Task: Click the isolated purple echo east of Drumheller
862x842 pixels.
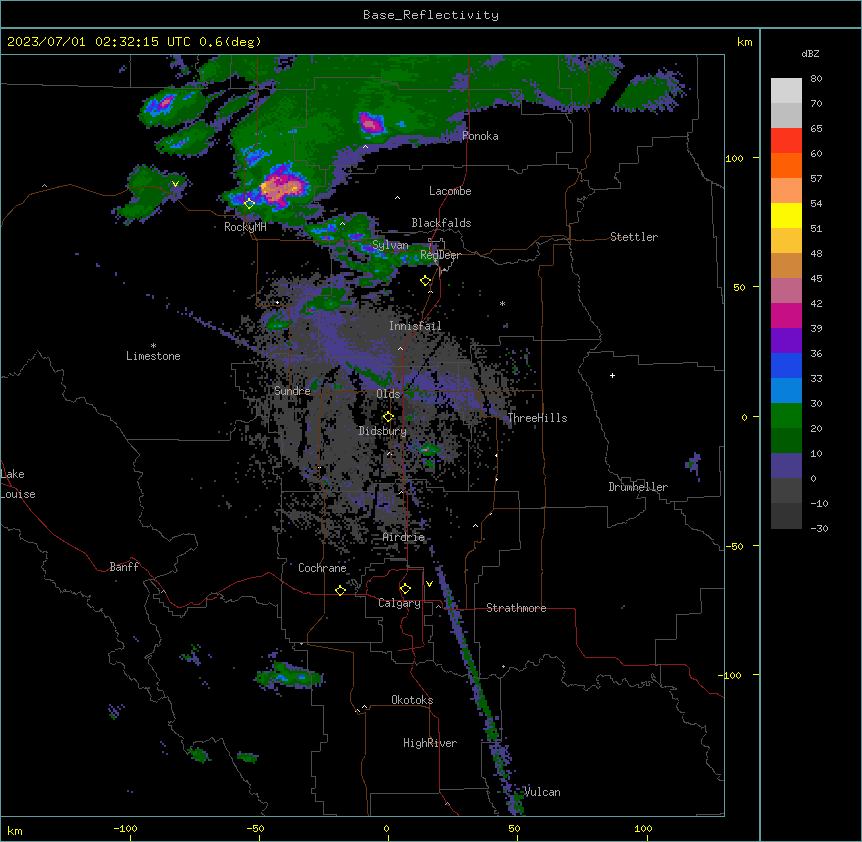Action: [x=694, y=464]
